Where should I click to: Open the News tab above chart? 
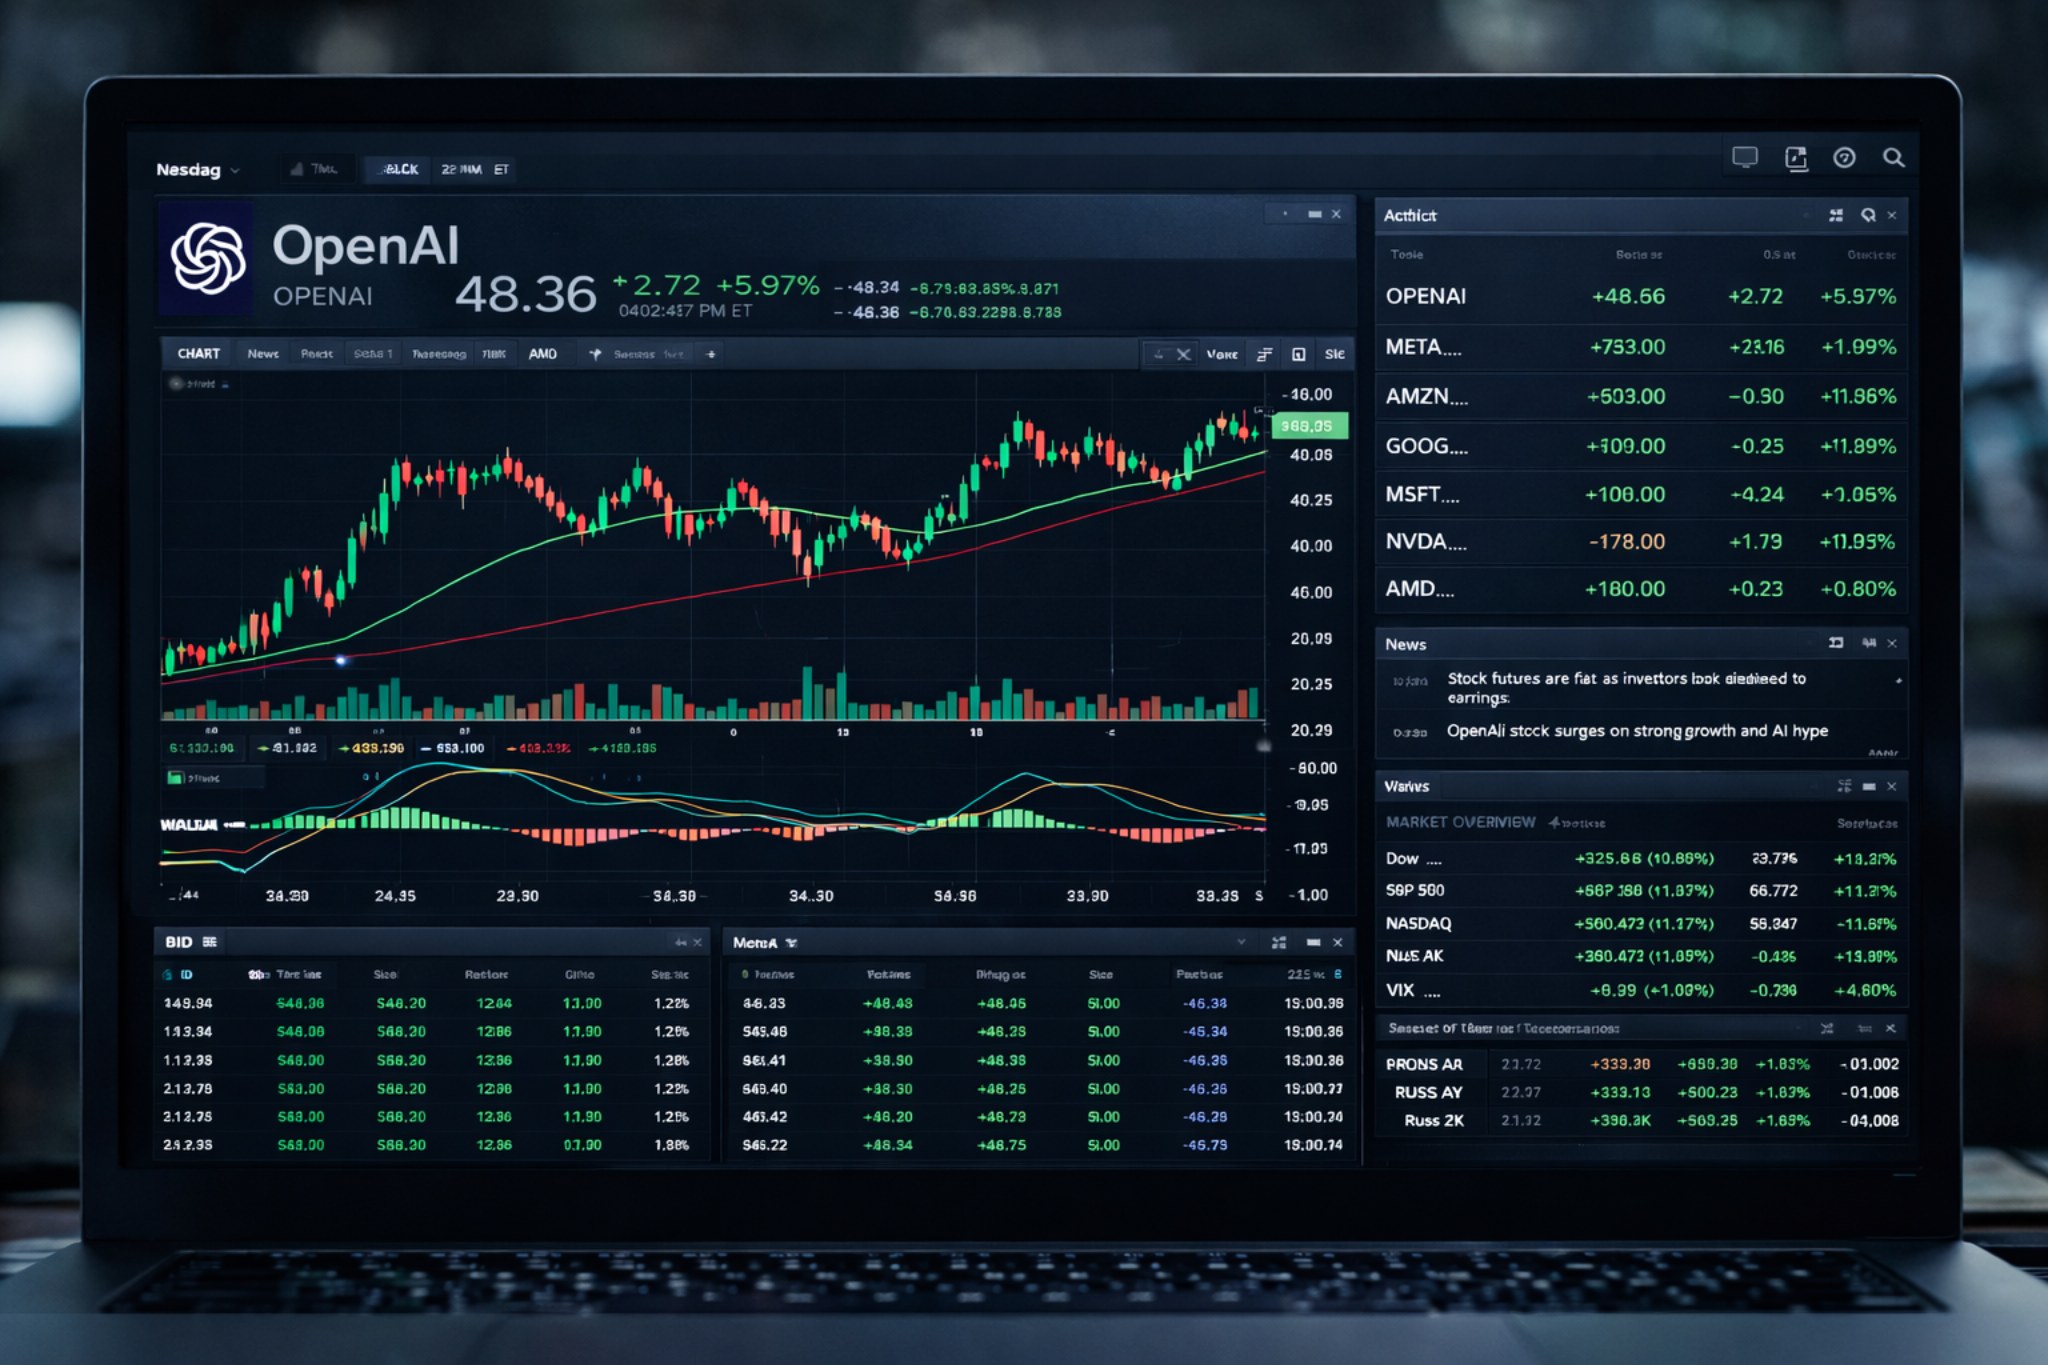click(x=263, y=354)
